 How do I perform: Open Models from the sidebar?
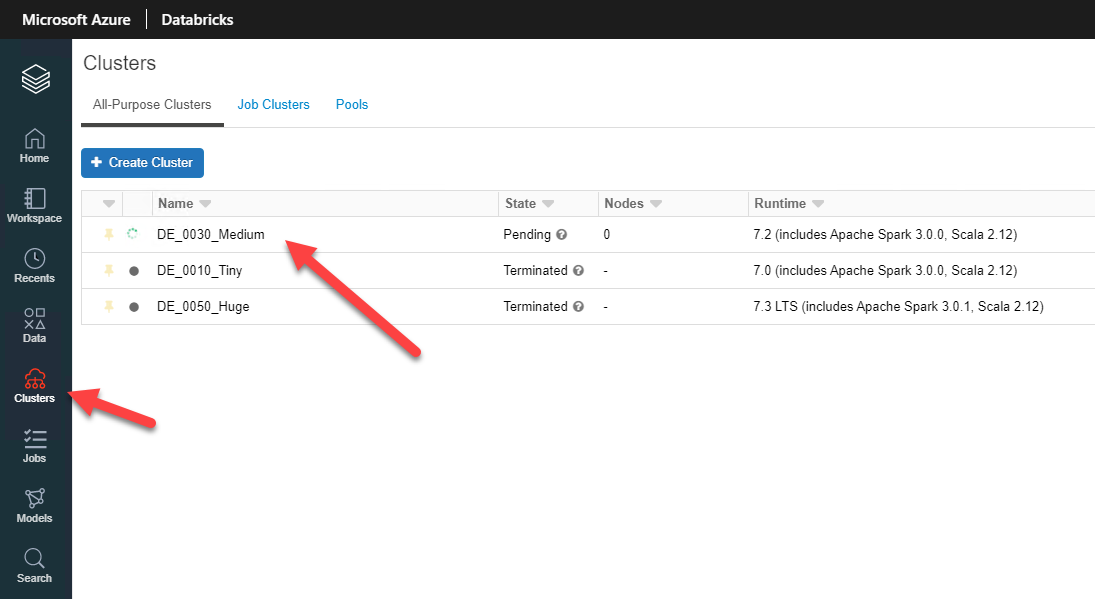point(34,505)
